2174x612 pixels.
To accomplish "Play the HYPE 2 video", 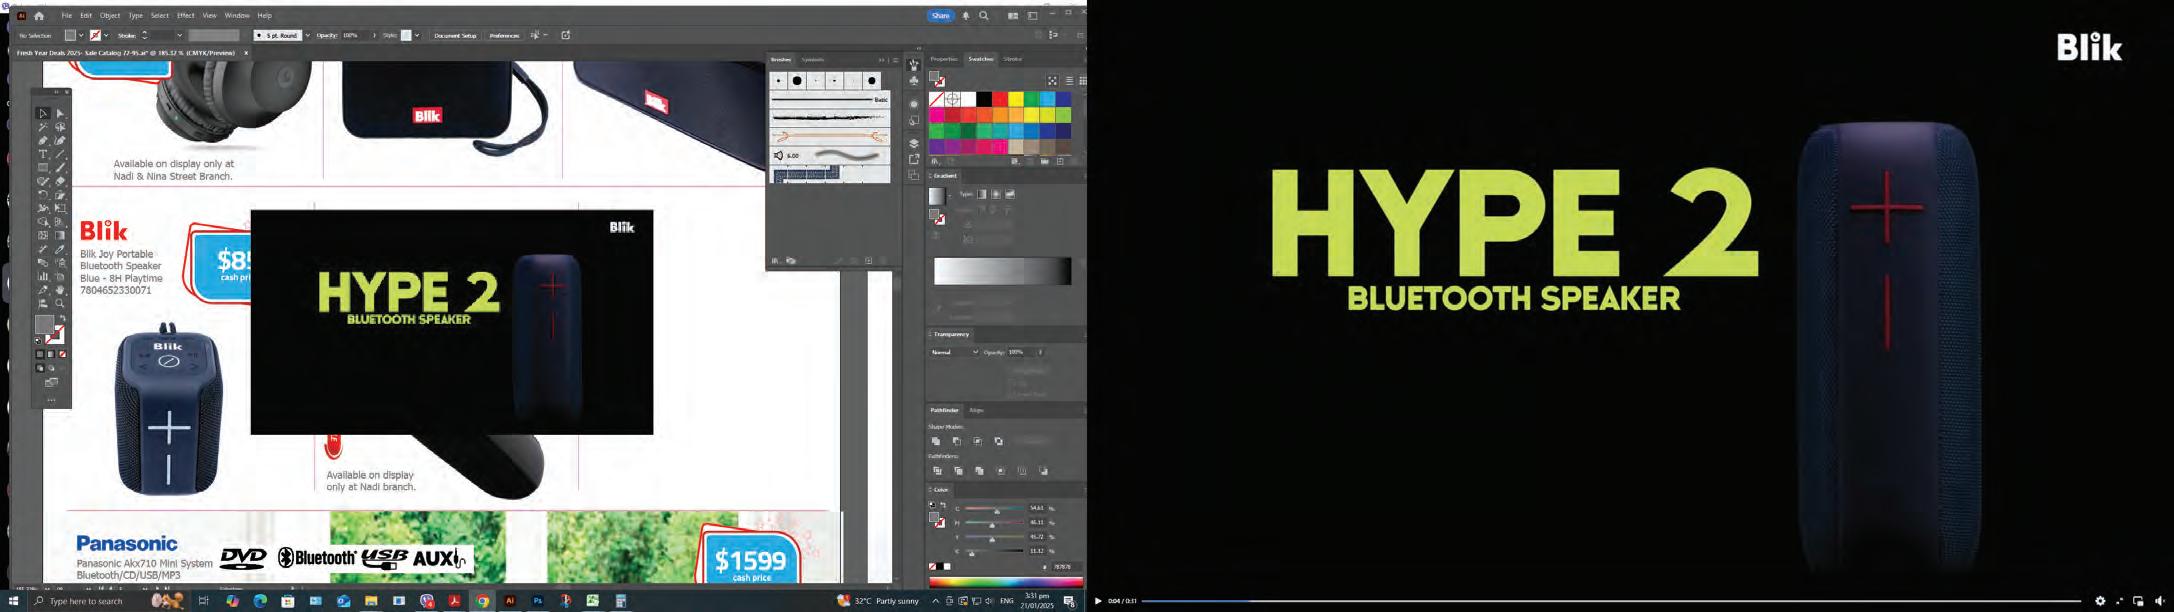I will [1098, 601].
